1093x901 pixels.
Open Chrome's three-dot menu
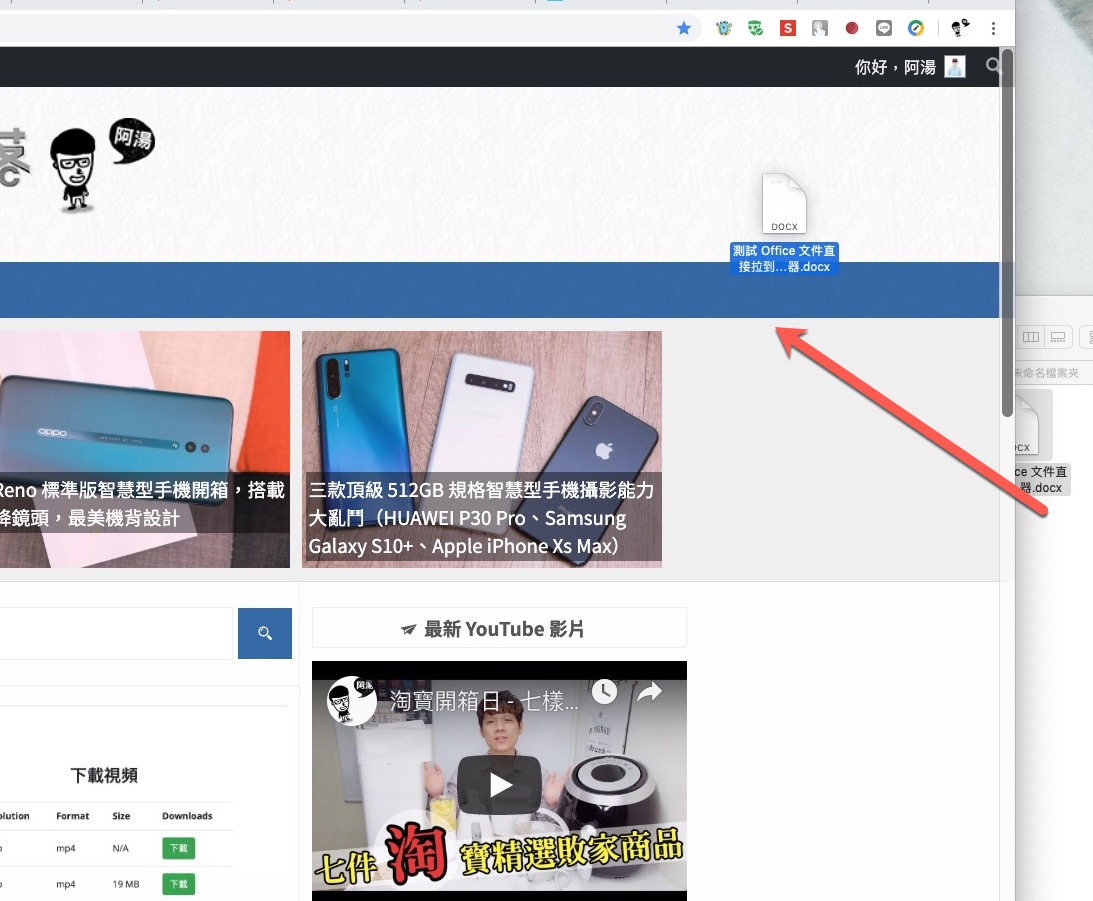coord(993,28)
